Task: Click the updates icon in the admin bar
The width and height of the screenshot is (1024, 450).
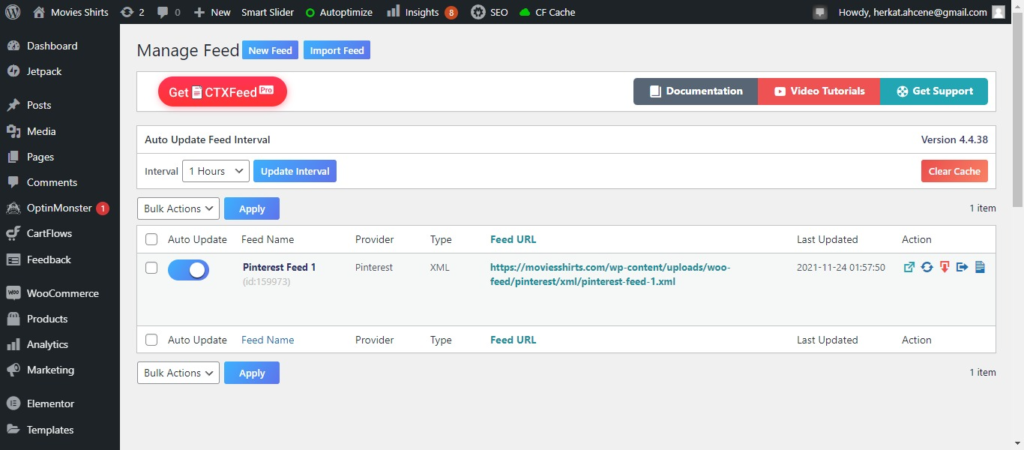Action: [x=126, y=12]
